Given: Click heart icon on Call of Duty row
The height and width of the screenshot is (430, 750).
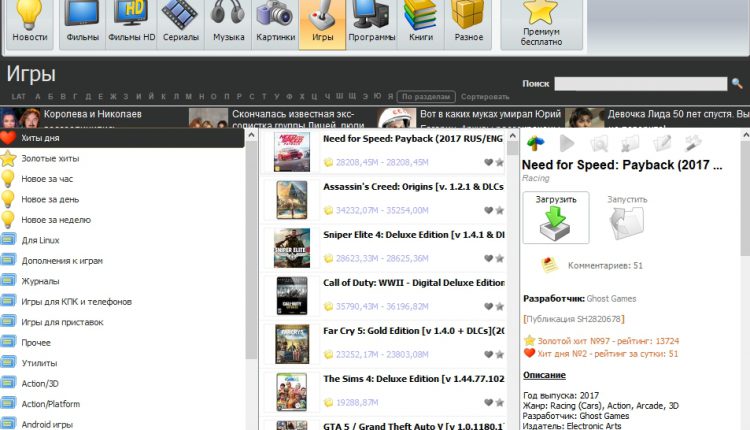Looking at the screenshot, I should (x=488, y=307).
